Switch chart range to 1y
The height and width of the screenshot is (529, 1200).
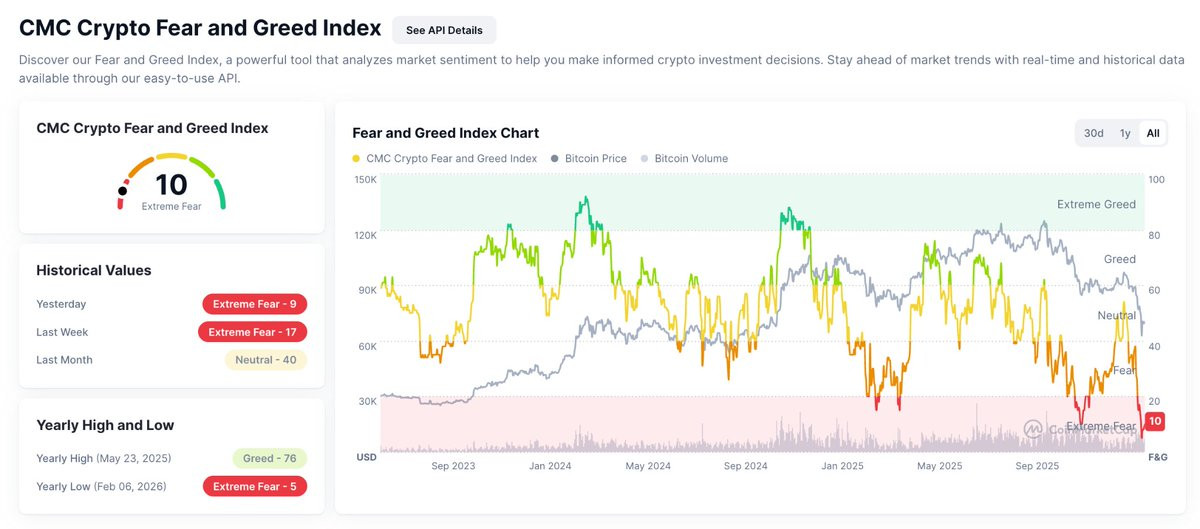tap(1125, 133)
